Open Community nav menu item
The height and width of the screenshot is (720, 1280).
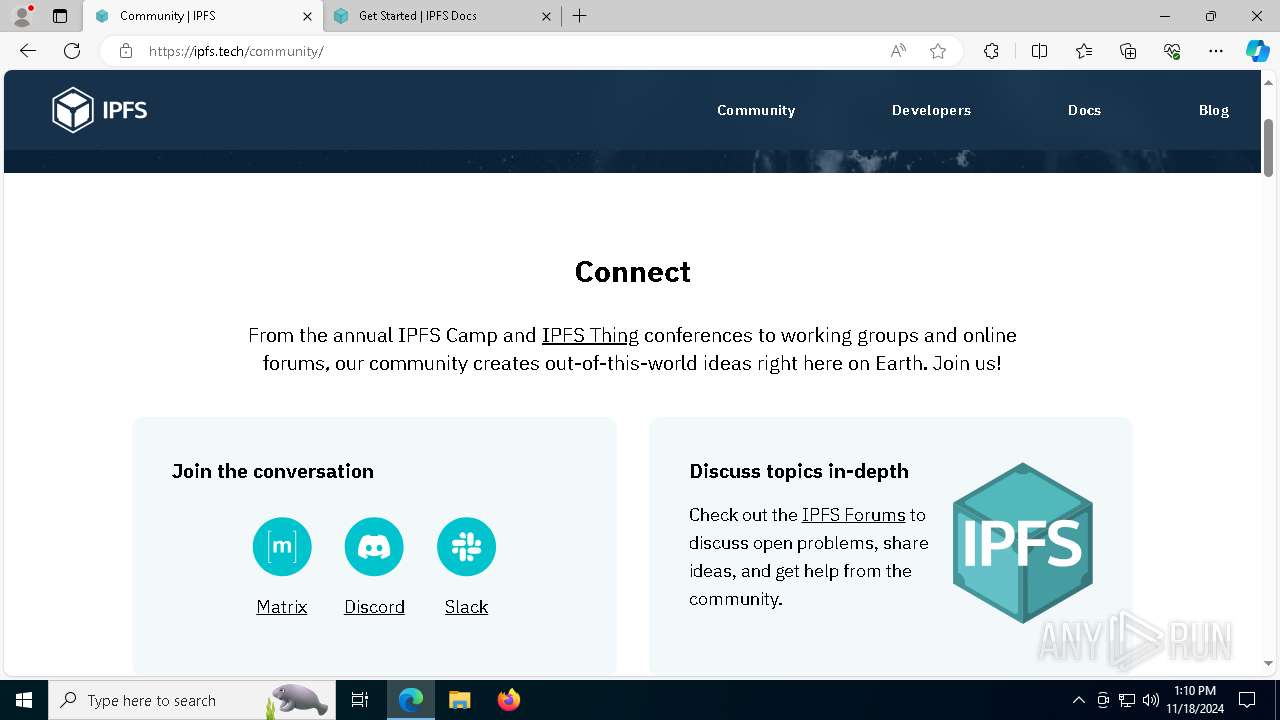pyautogui.click(x=756, y=110)
